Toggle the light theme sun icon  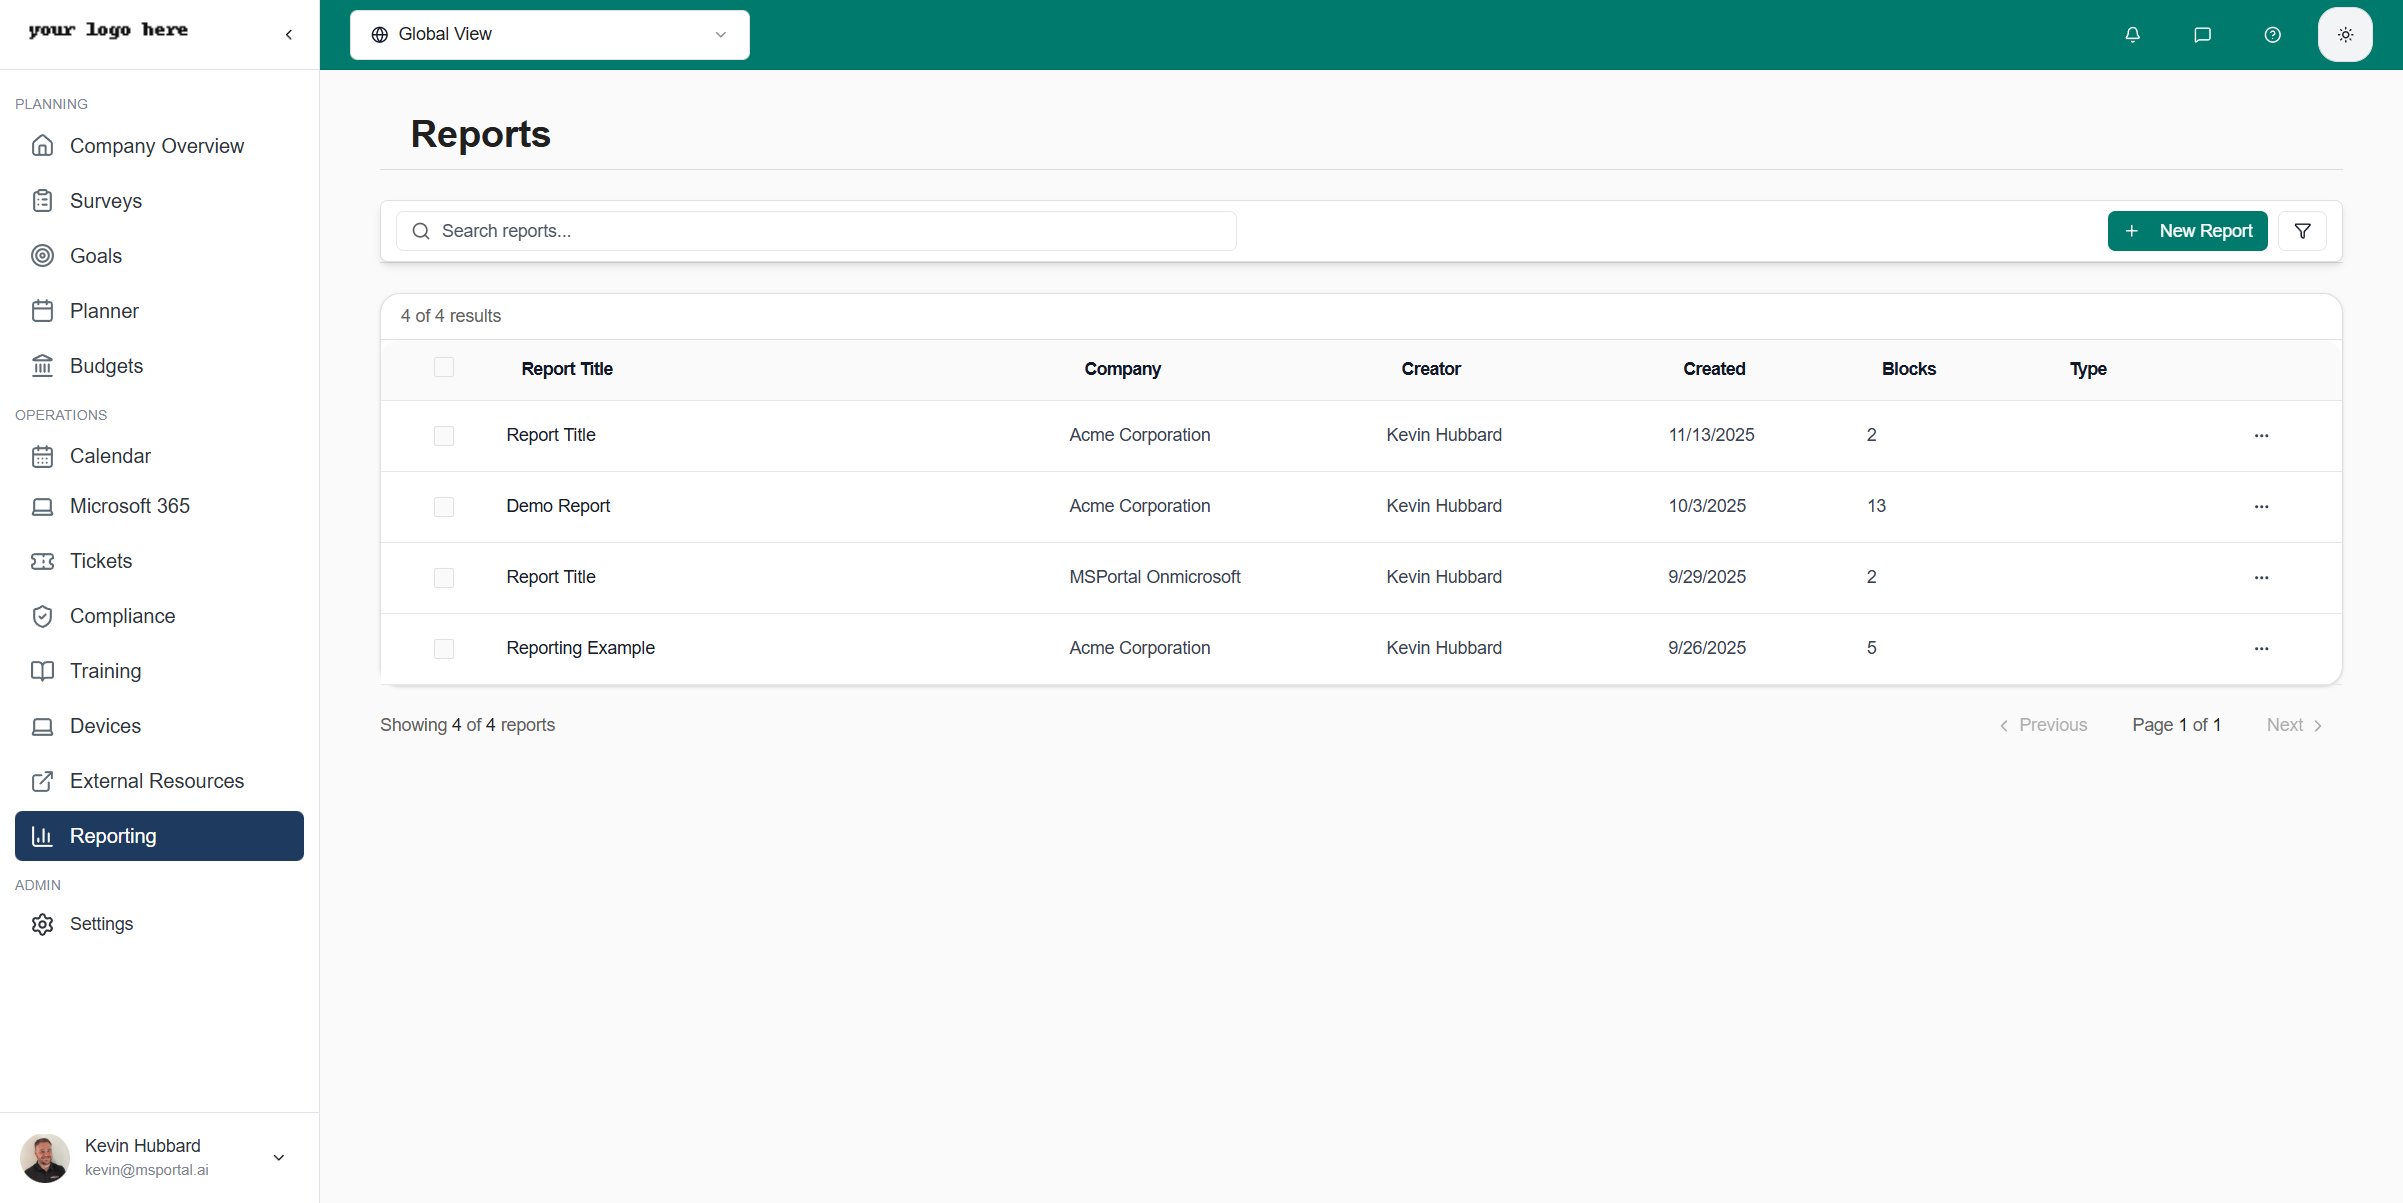pyautogui.click(x=2345, y=35)
